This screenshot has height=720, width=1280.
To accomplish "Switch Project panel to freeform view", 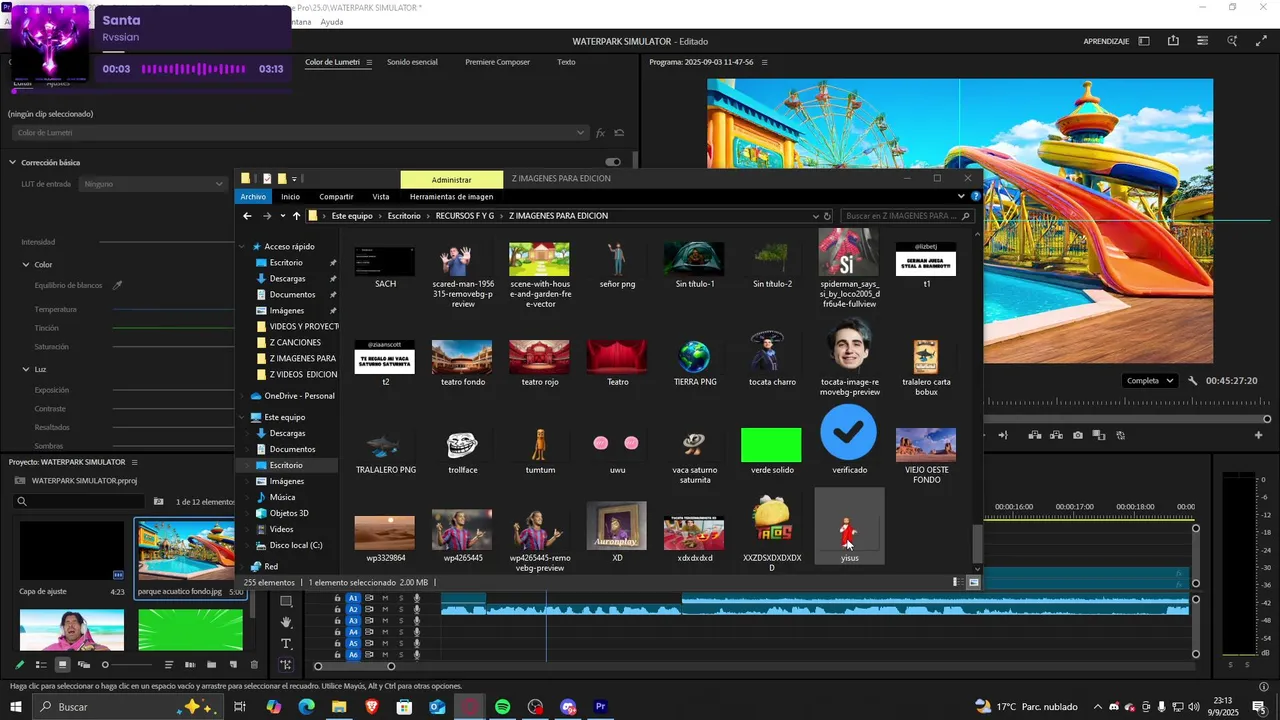I will pyautogui.click(x=84, y=665).
